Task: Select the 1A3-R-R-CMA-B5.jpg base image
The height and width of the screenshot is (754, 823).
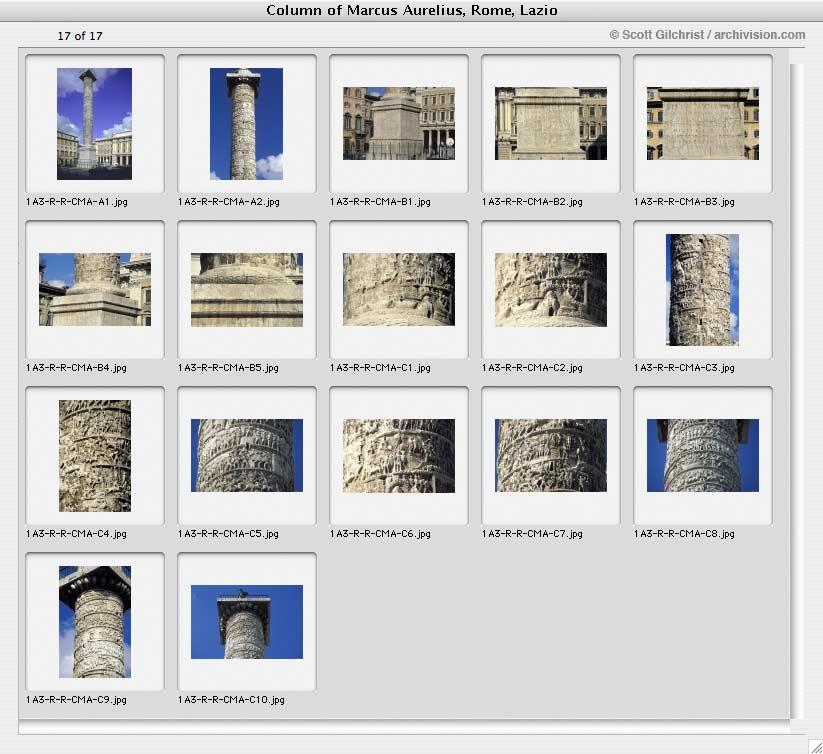Action: [247, 290]
